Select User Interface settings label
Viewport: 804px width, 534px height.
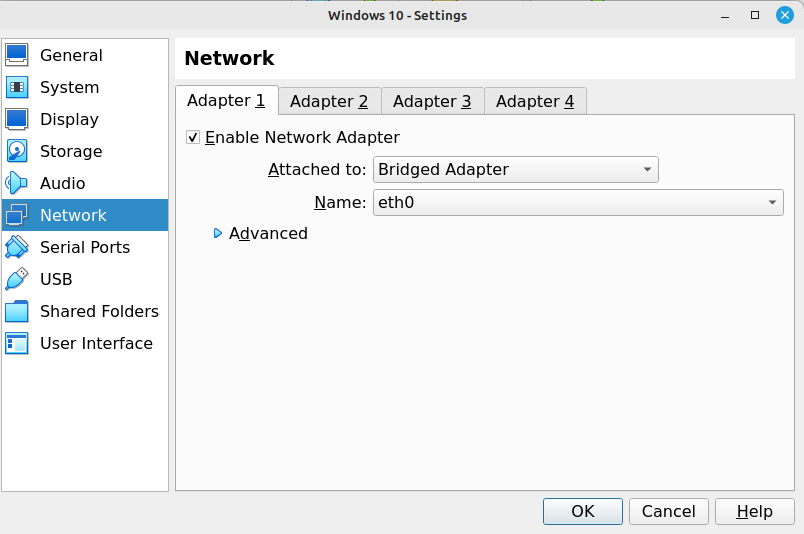(x=96, y=343)
